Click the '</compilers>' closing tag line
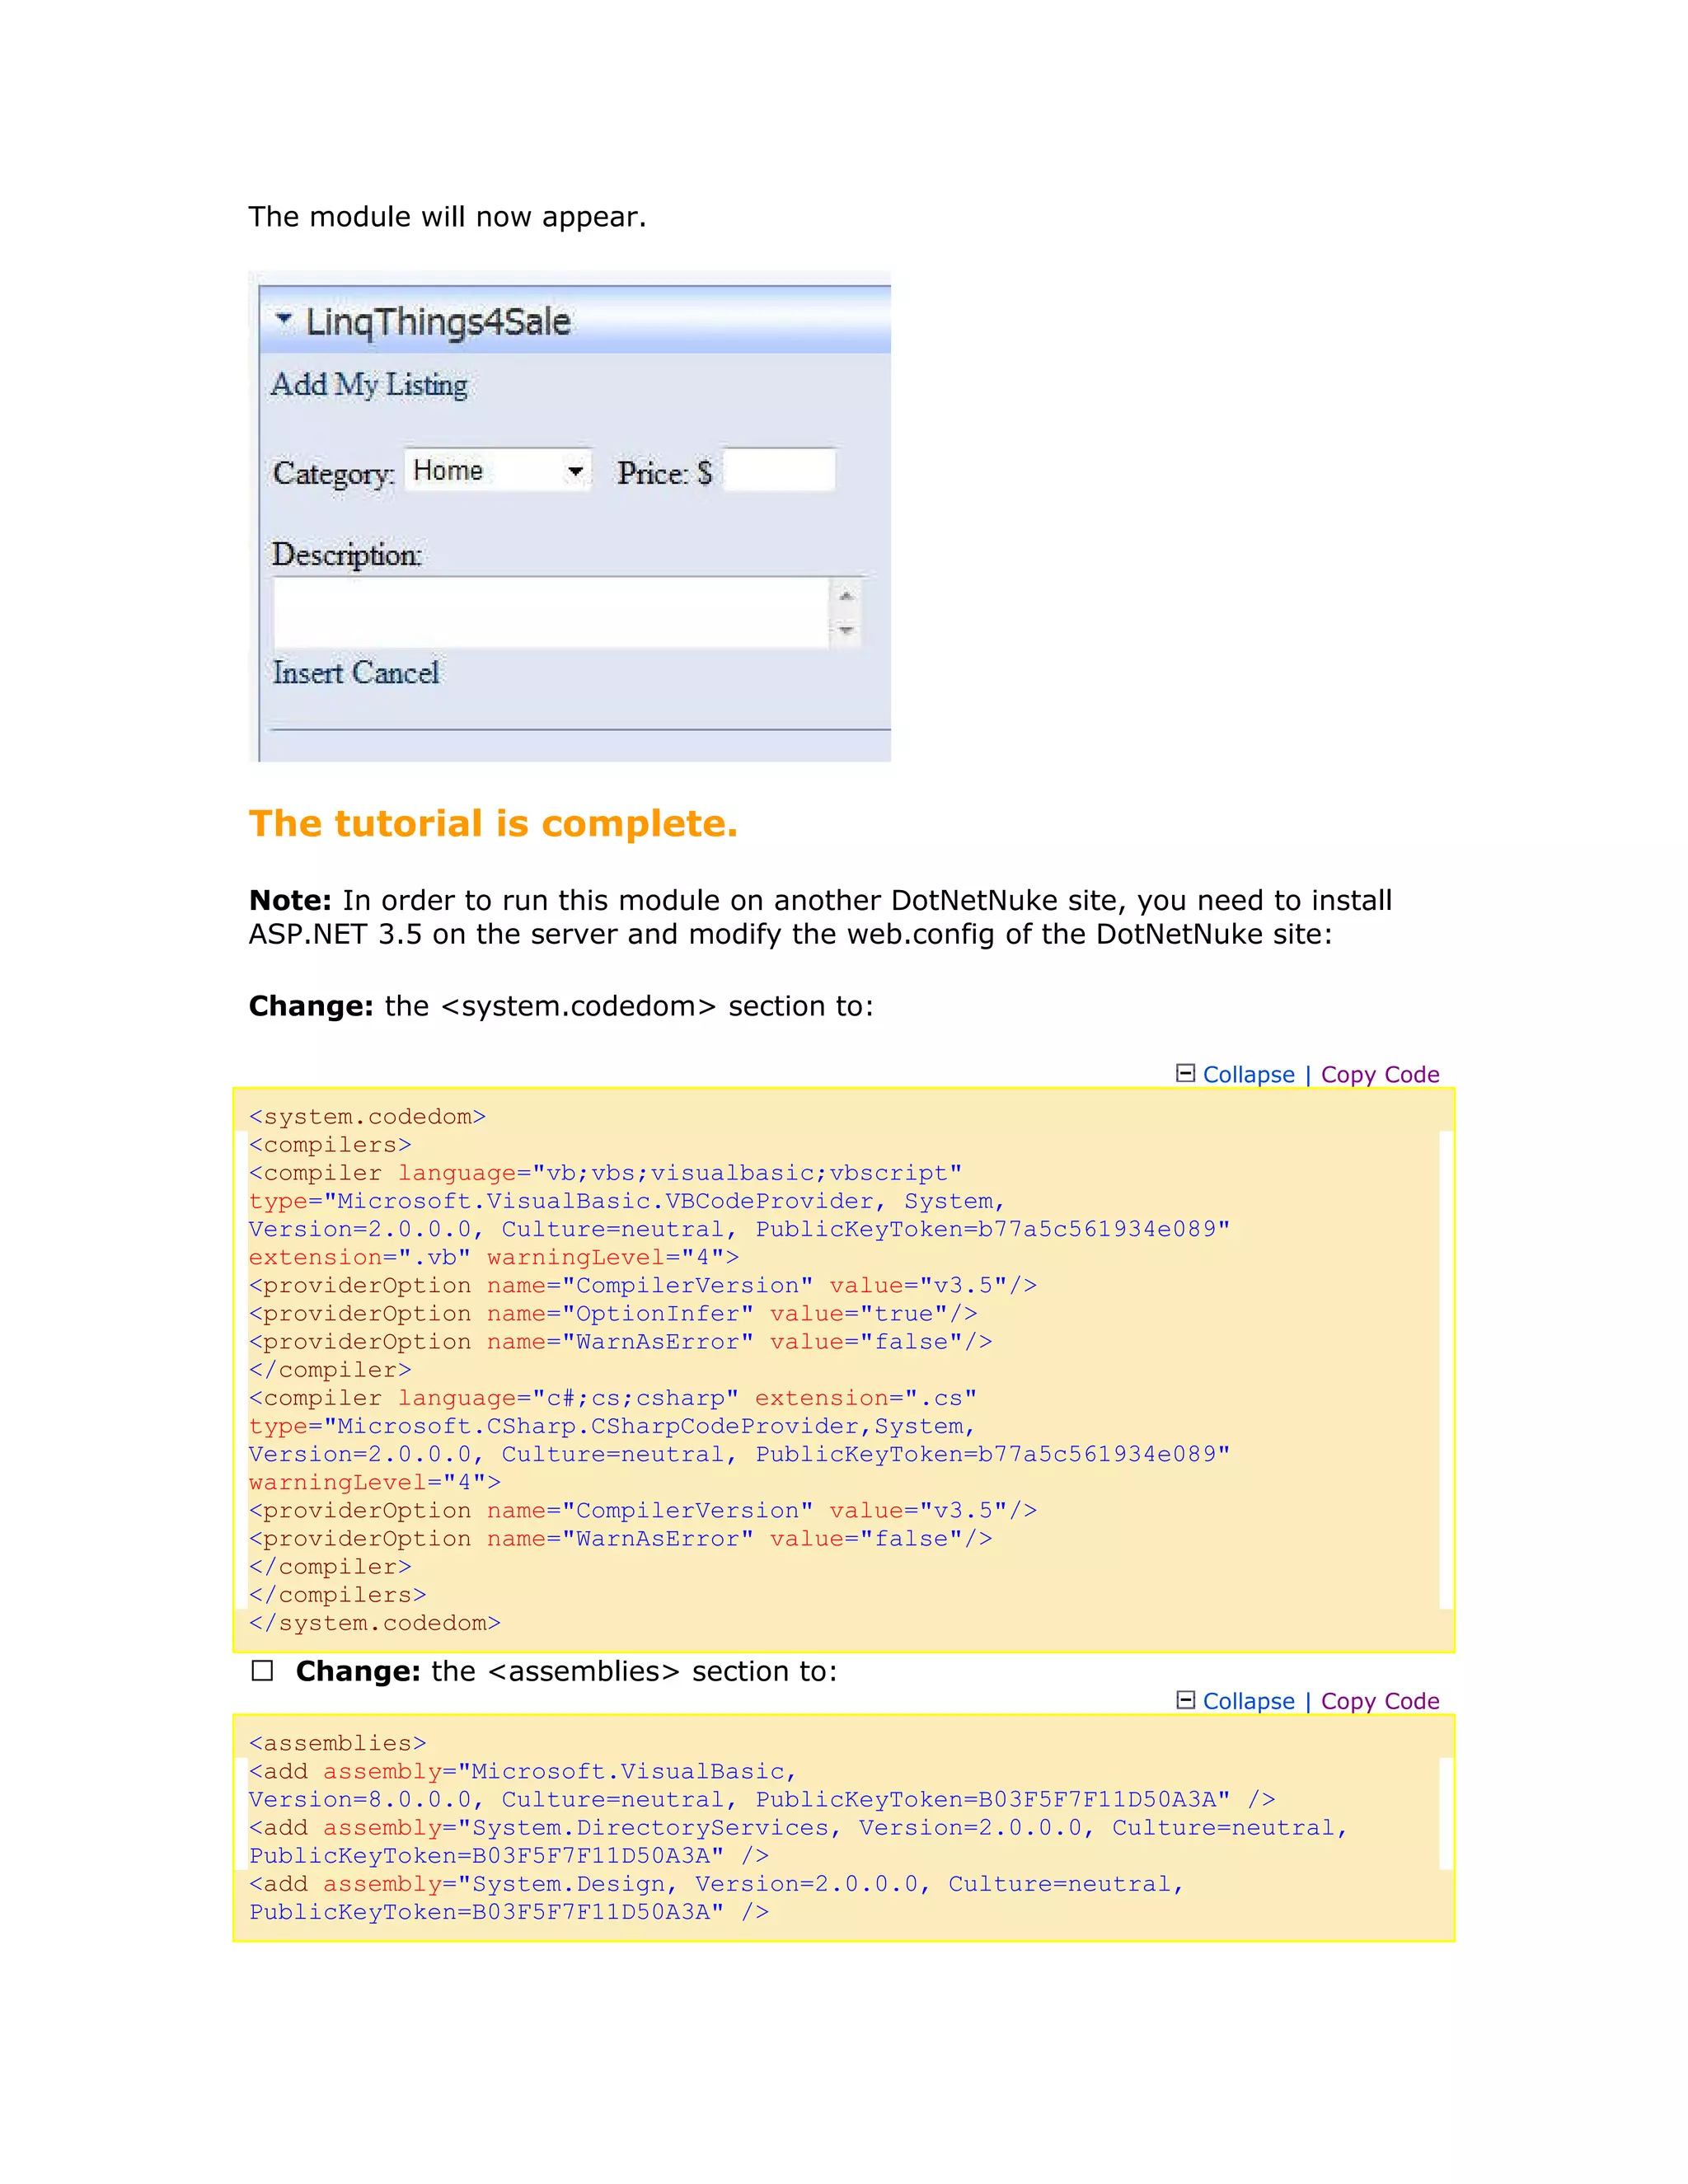Image resolution: width=1688 pixels, height=2184 pixels. coord(338,1595)
